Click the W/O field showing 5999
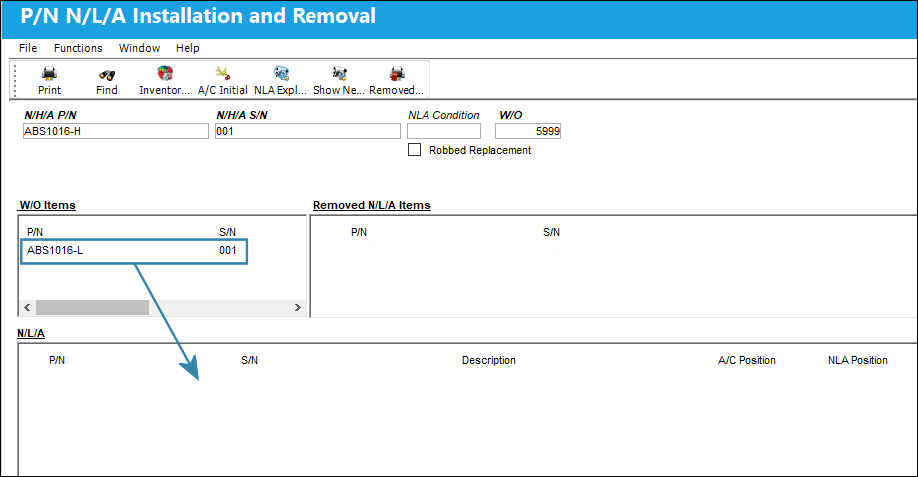Screen dimensions: 918x477 coord(527,131)
